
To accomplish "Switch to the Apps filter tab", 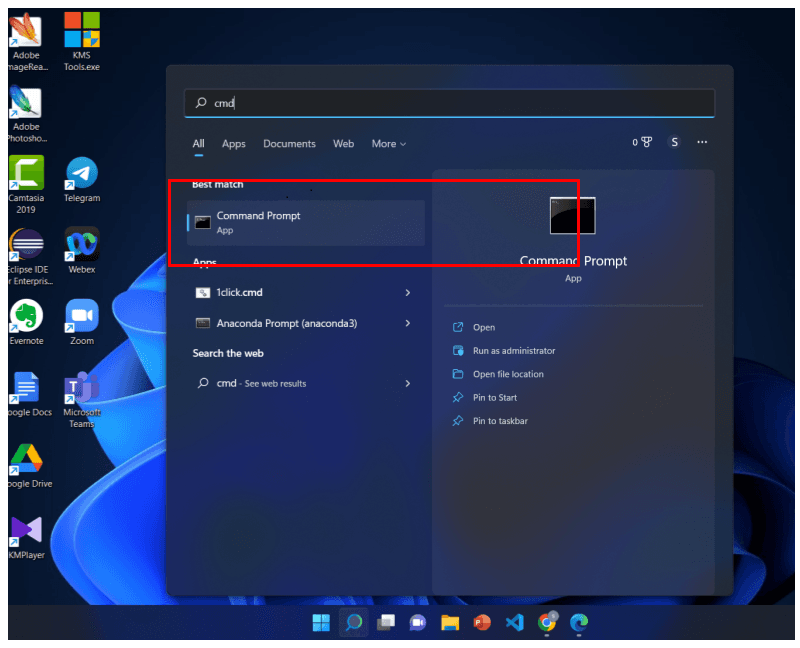I will point(233,144).
